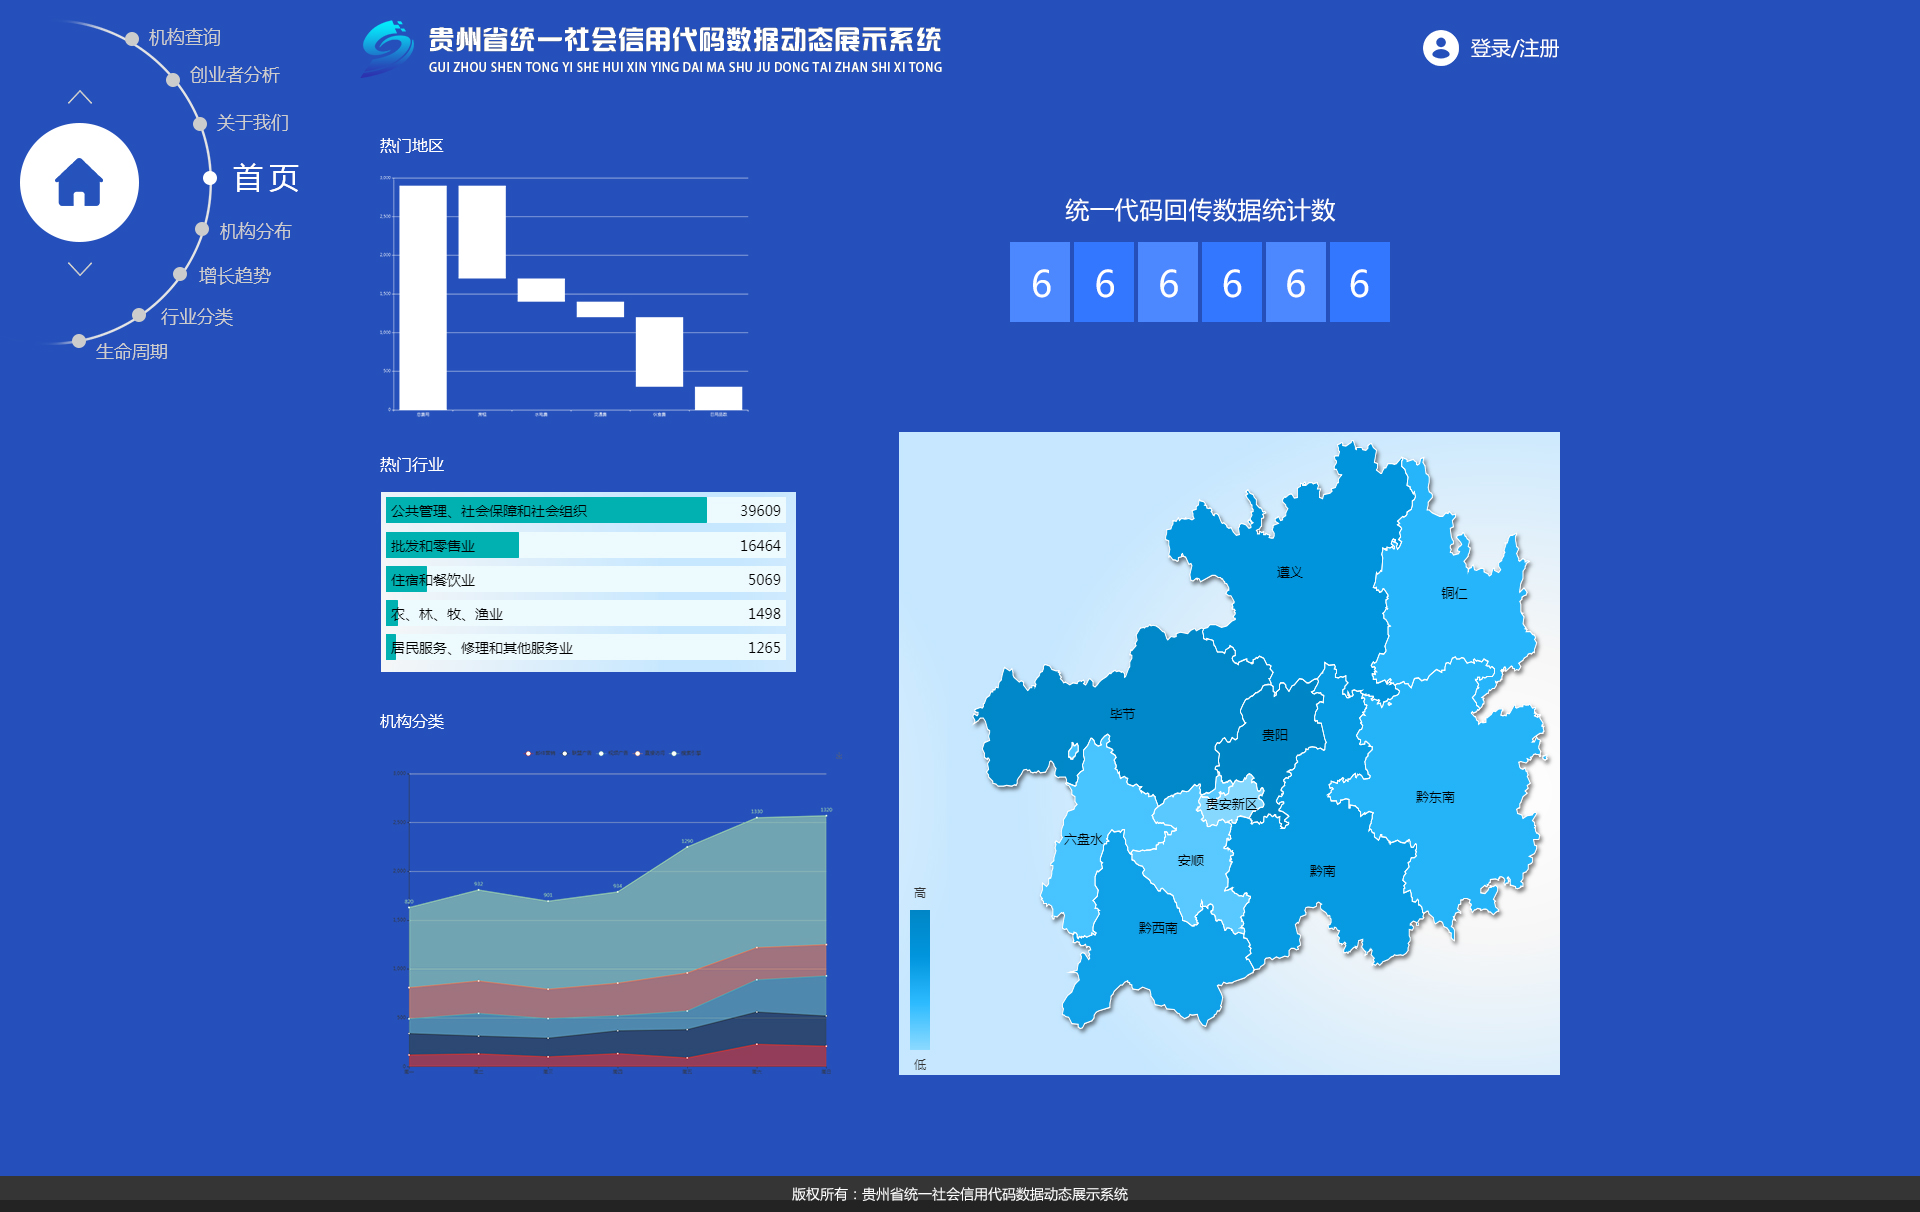The width and height of the screenshot is (1920, 1212).
Task: Click the 登录/注册 link
Action: coord(1514,48)
